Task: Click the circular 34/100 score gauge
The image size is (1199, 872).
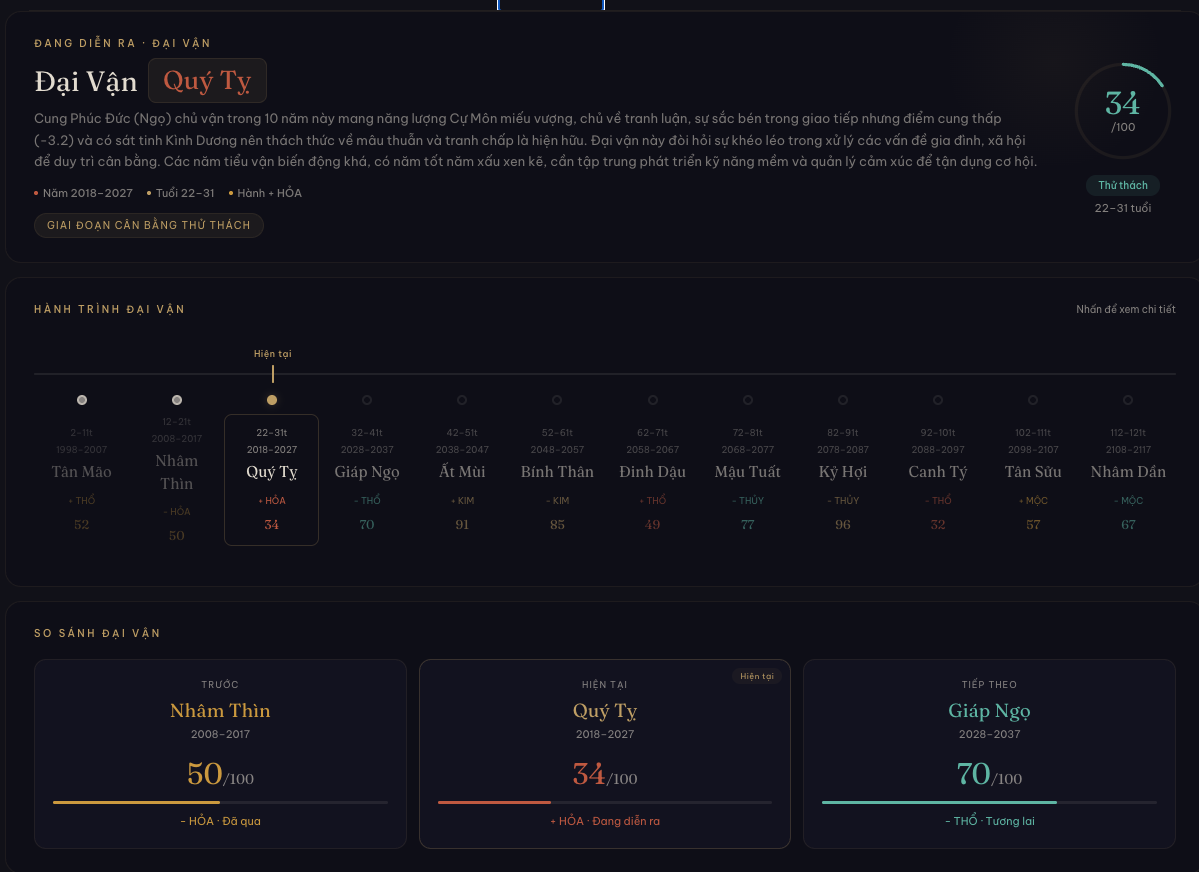Action: pyautogui.click(x=1122, y=111)
